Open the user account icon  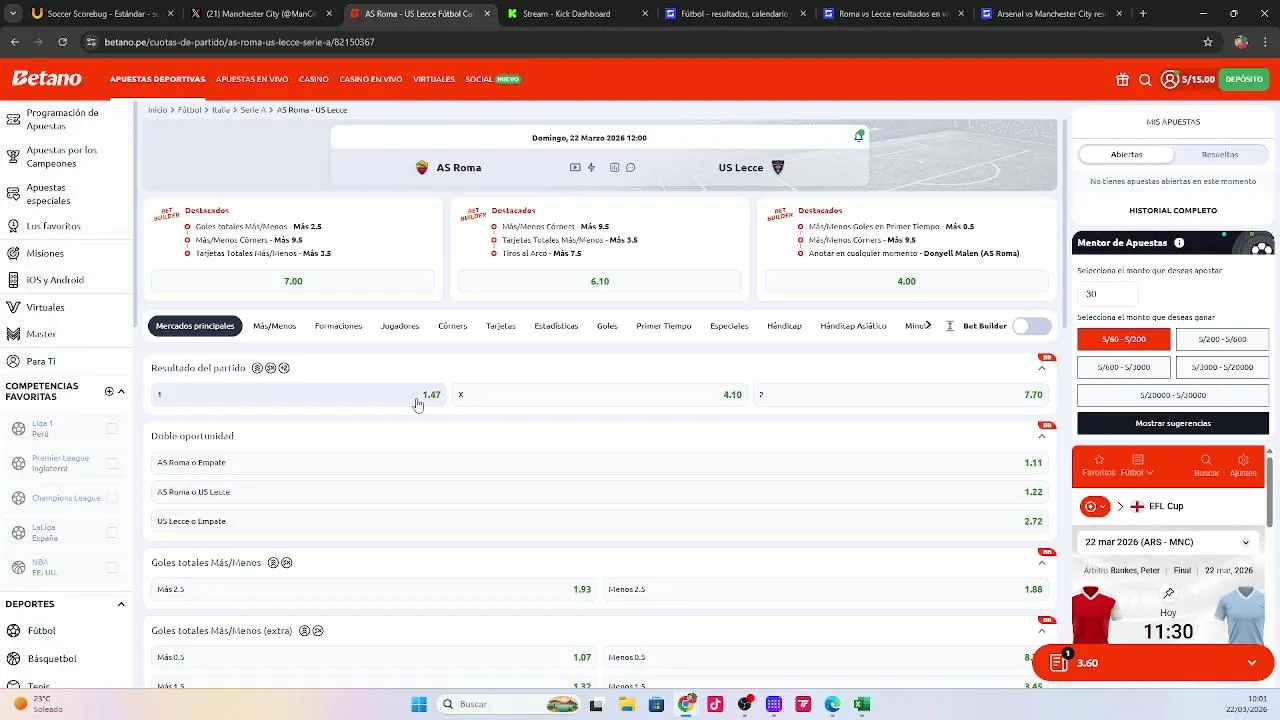(1169, 79)
